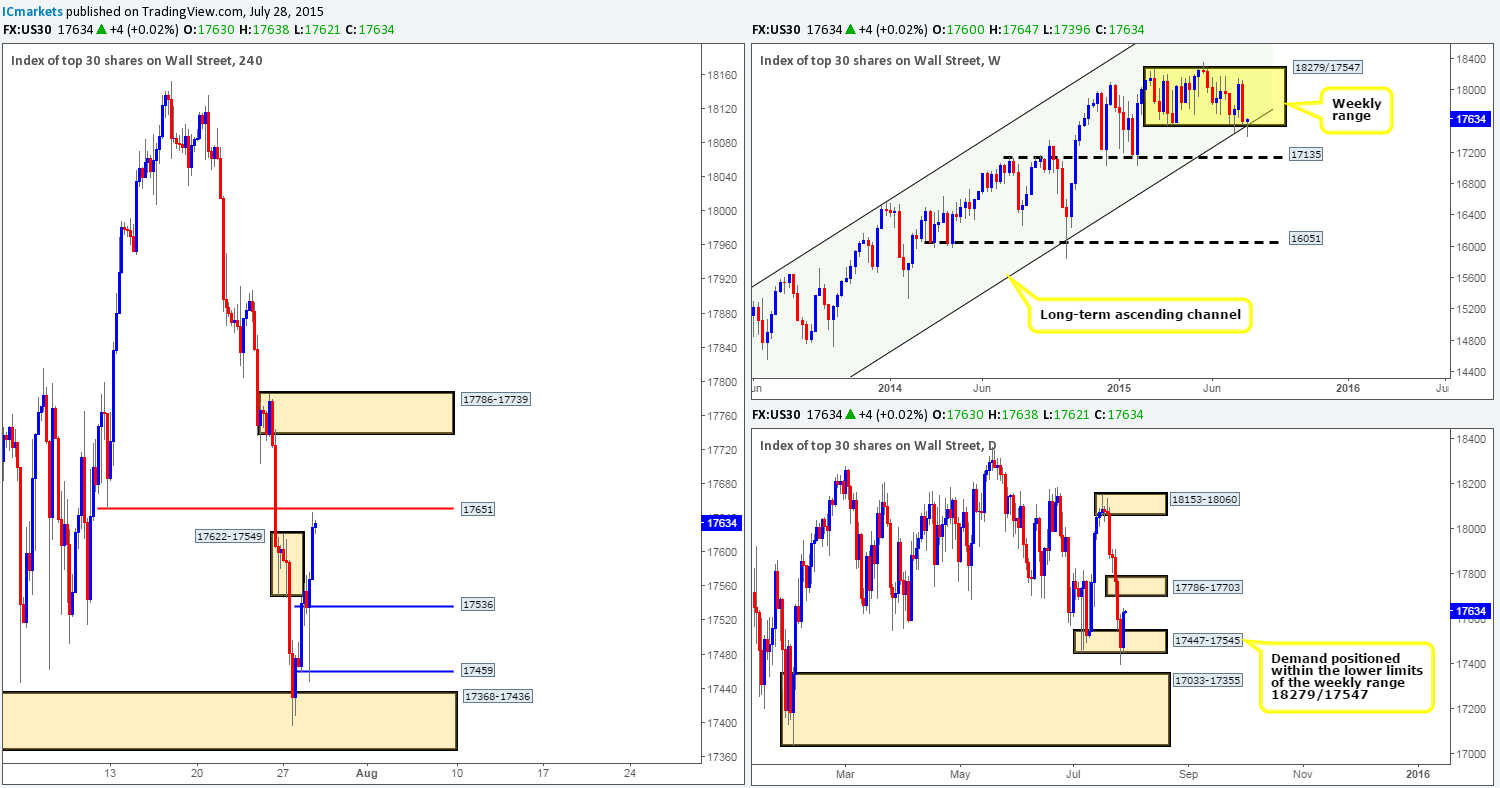Click the '2014' label on weekly time axis
Viewport: 1500px width, 788px height.
click(x=889, y=388)
